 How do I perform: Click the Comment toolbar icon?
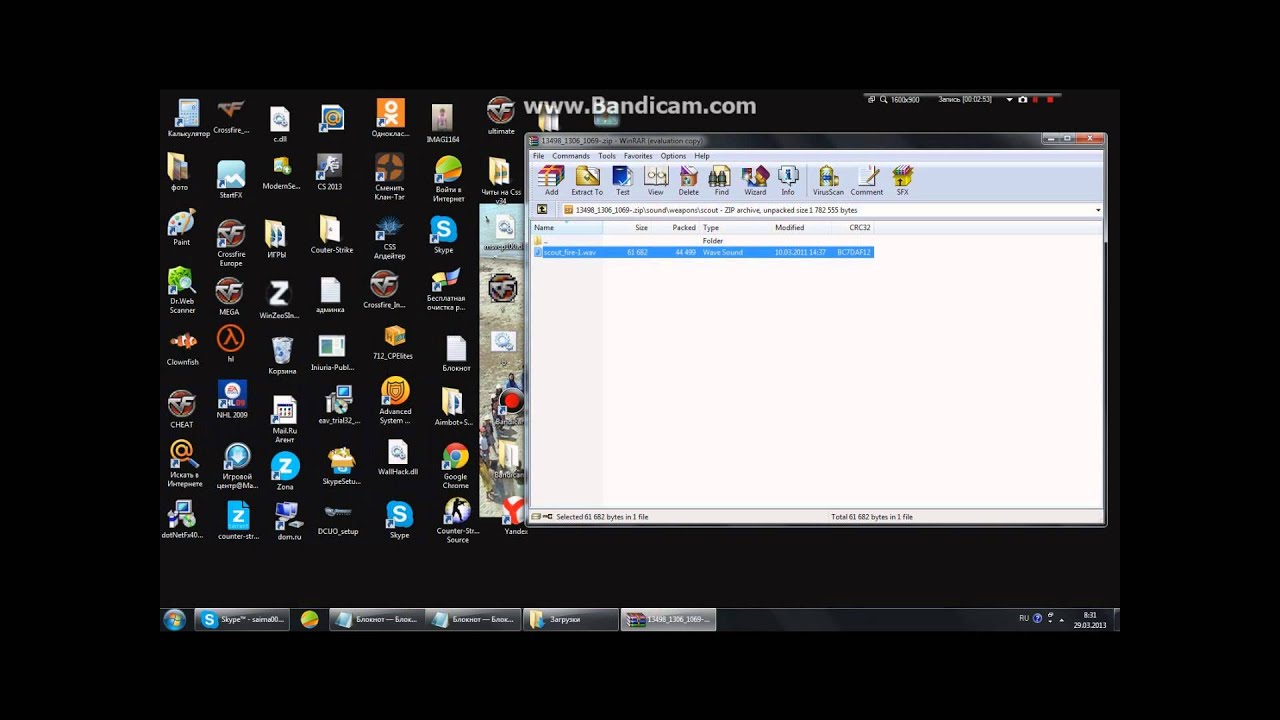[x=867, y=181]
